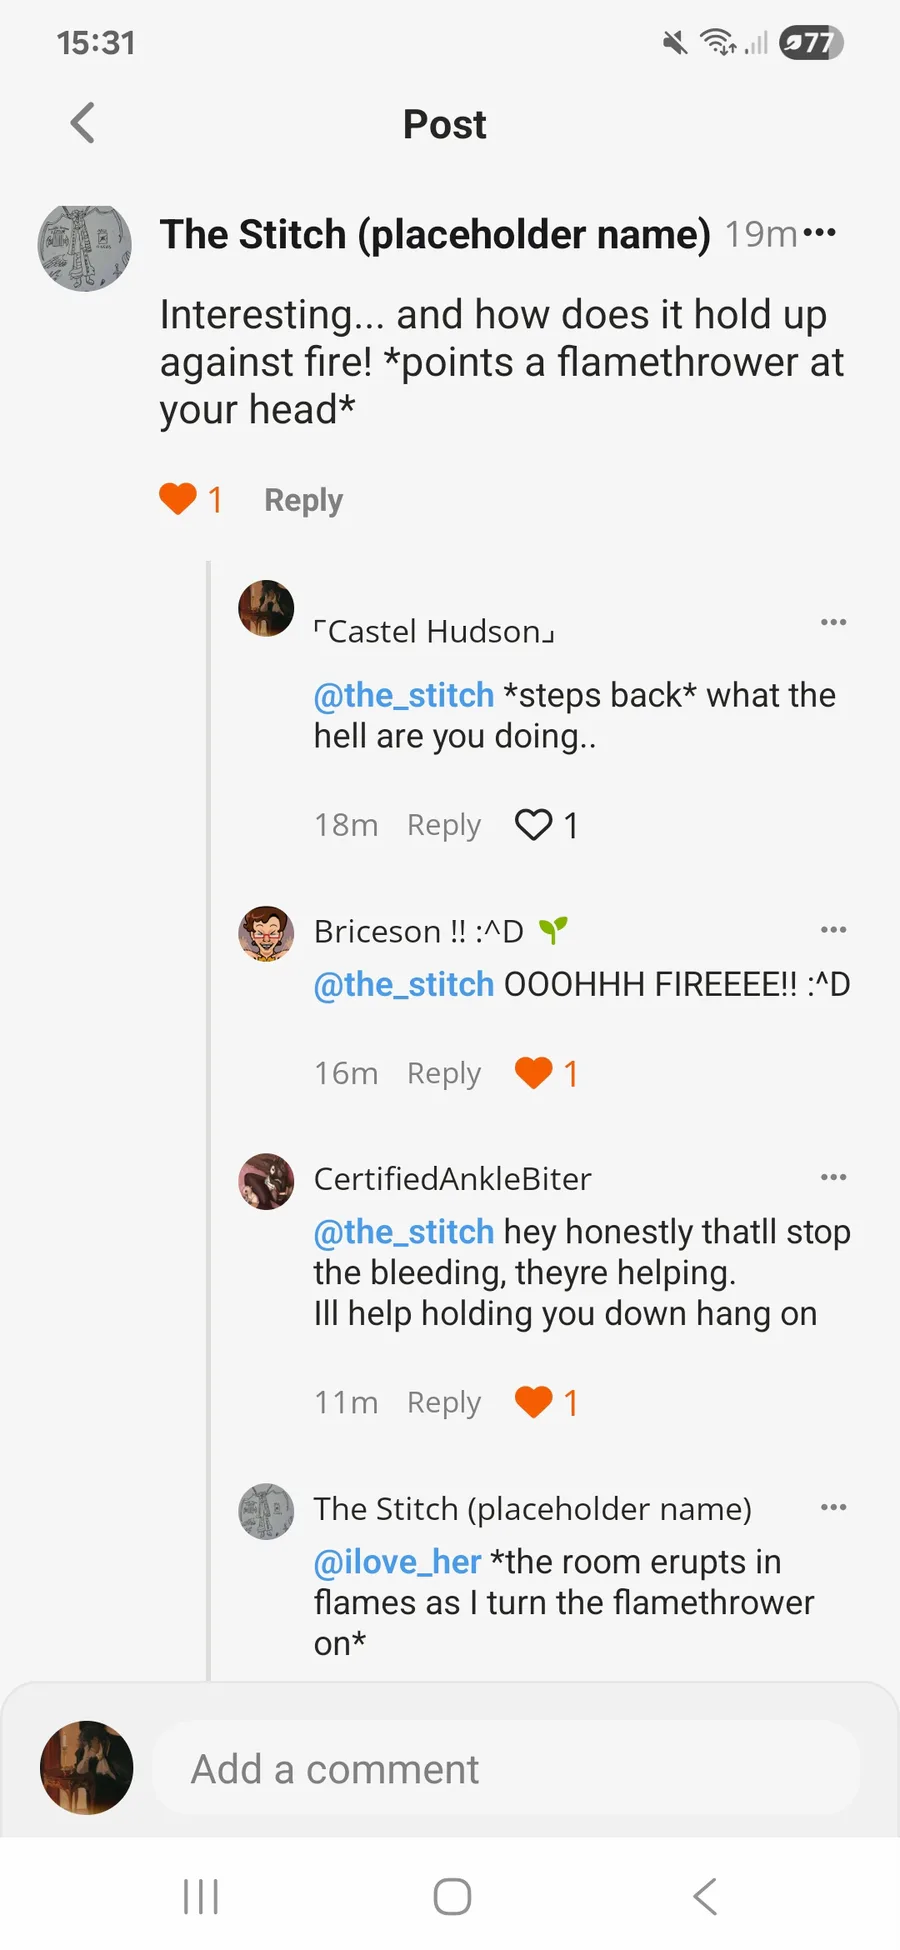Reply to Castel Hudson's comment

click(443, 825)
